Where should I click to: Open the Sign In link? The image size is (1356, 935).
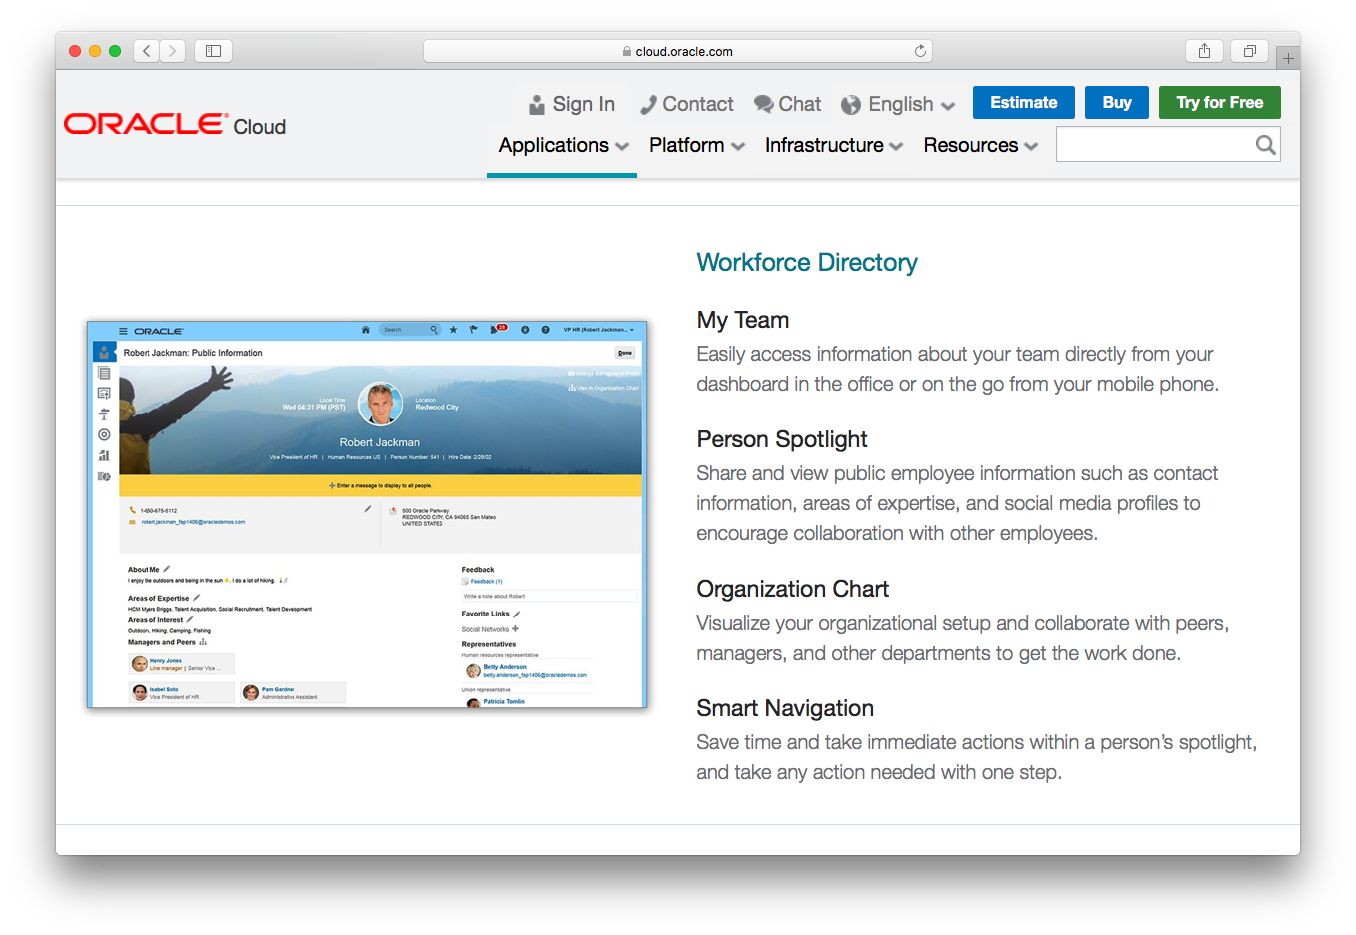(584, 104)
